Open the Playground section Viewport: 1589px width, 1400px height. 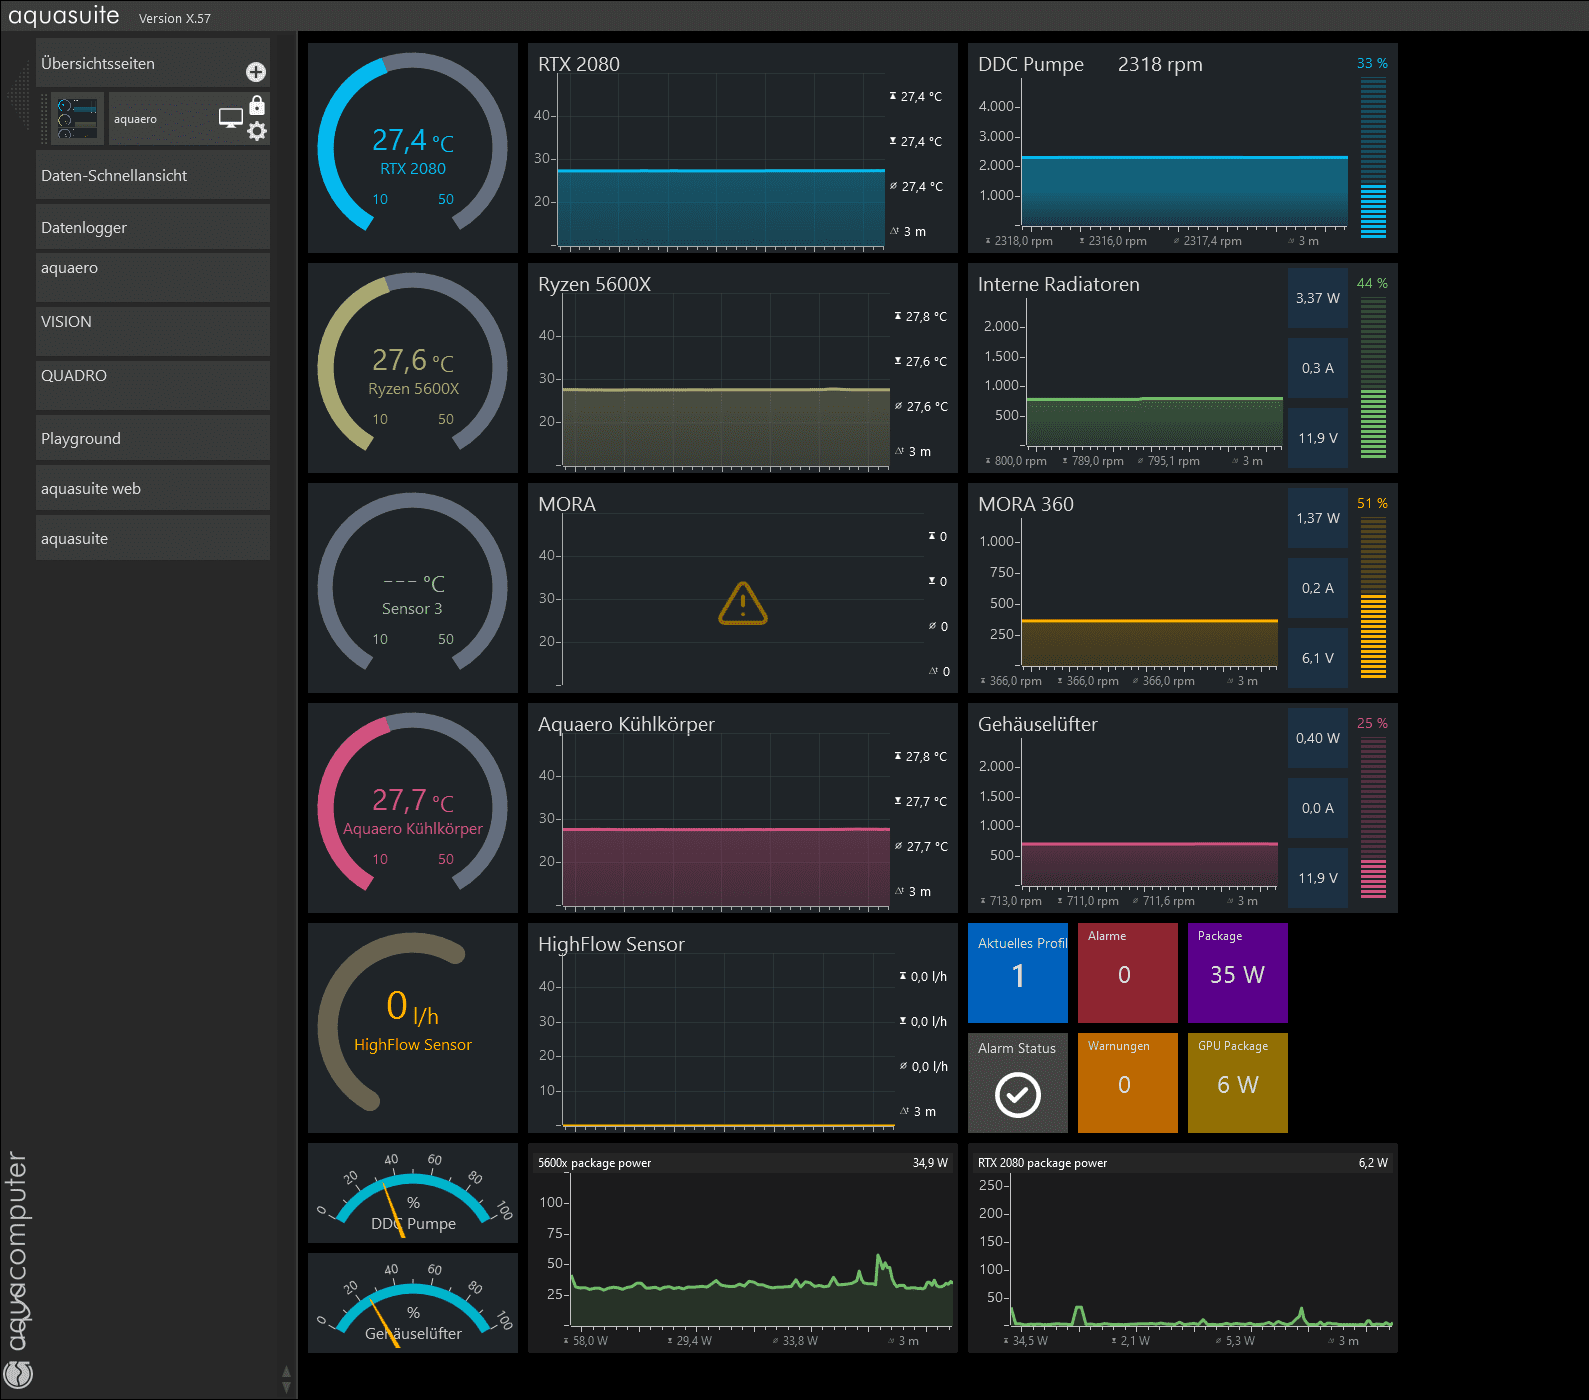[x=153, y=438]
